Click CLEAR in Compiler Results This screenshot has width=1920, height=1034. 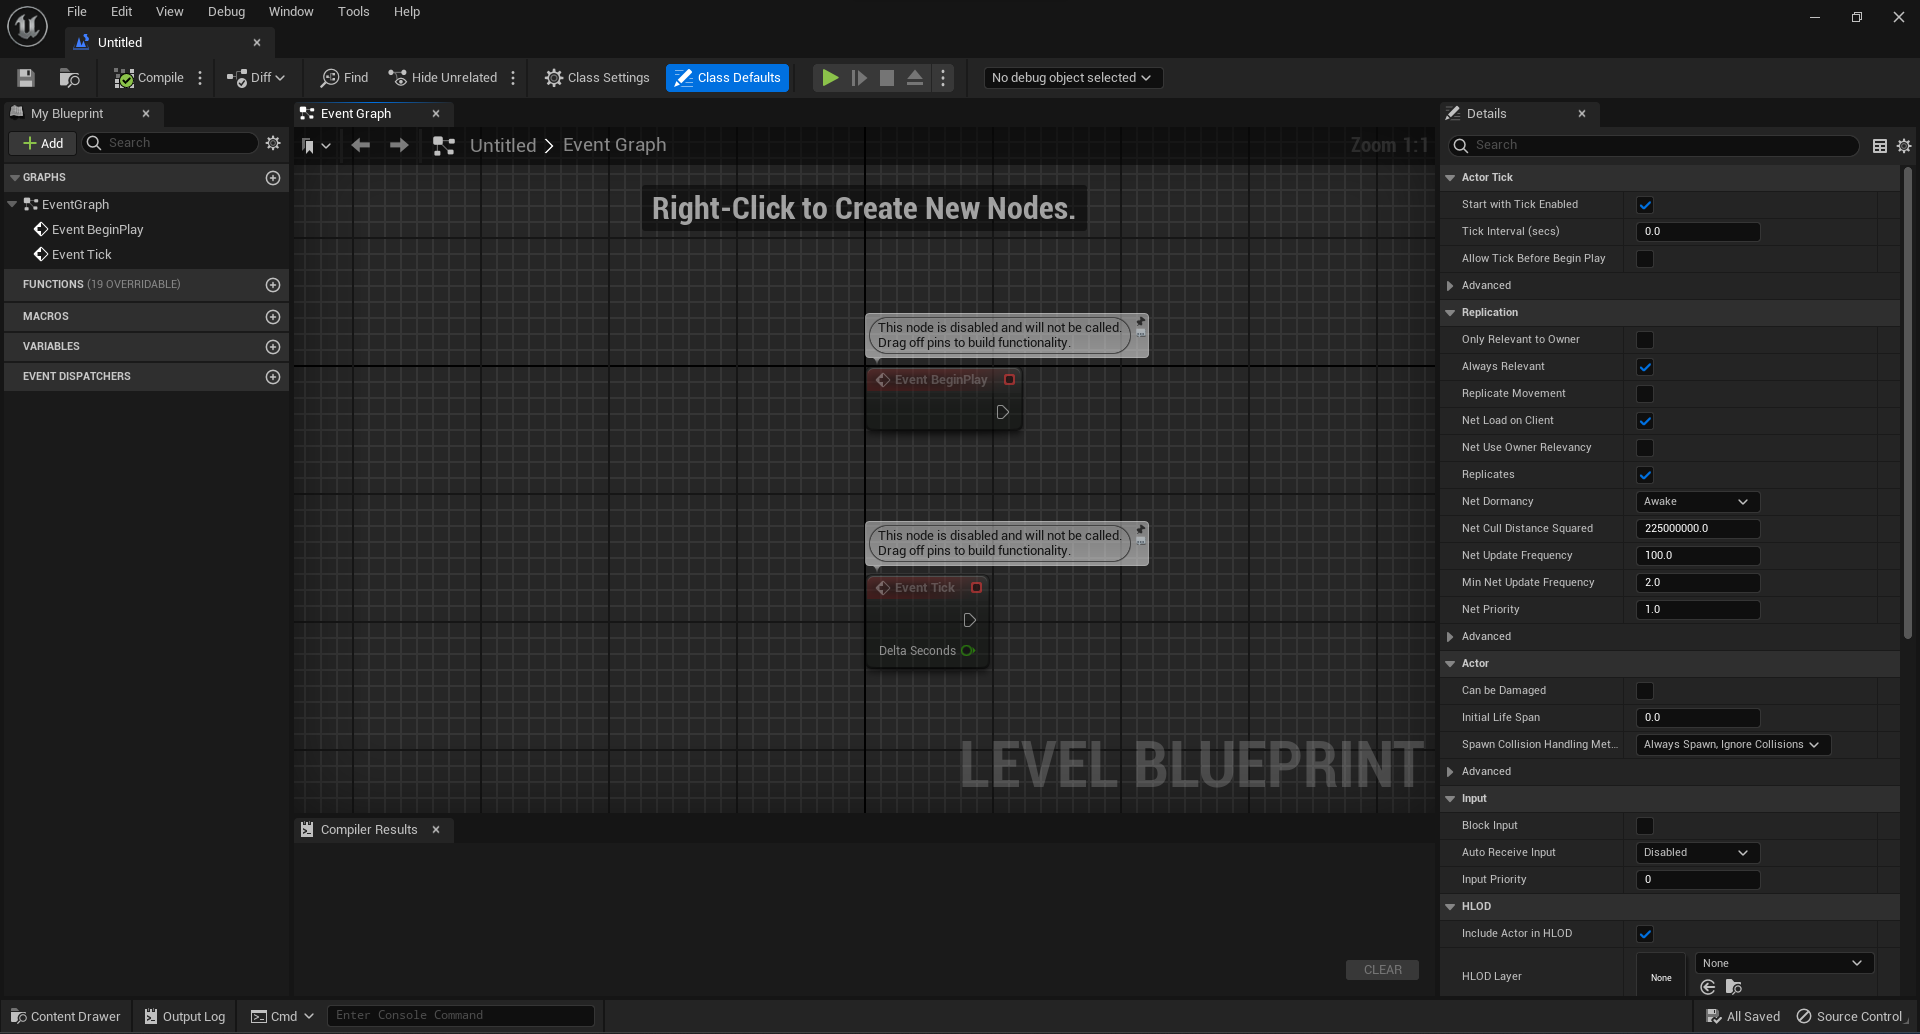click(x=1382, y=969)
